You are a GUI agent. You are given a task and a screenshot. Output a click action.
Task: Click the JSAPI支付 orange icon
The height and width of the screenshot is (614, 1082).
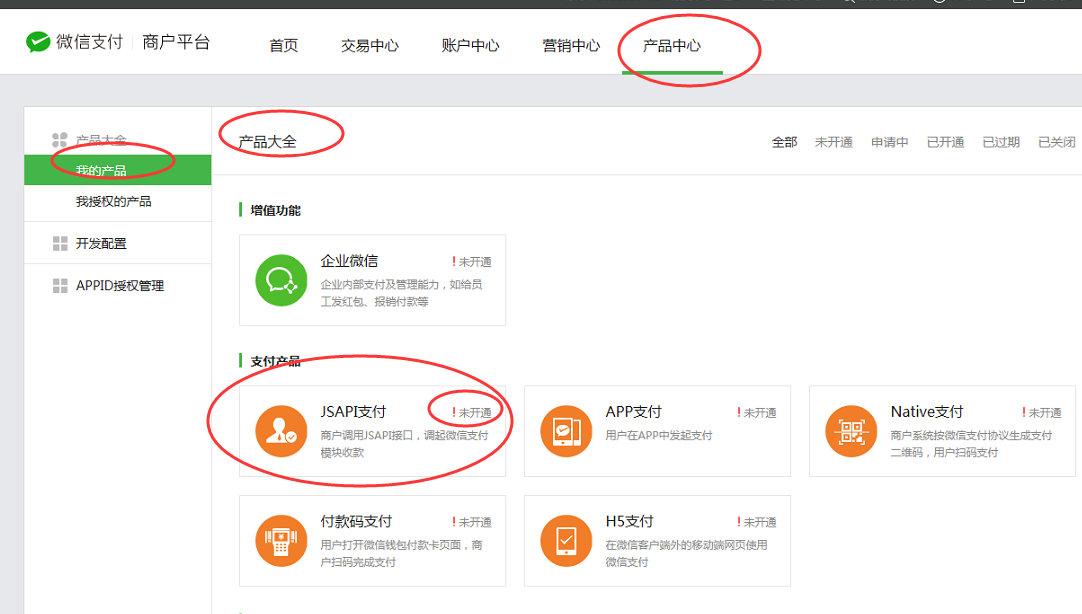tap(281, 431)
